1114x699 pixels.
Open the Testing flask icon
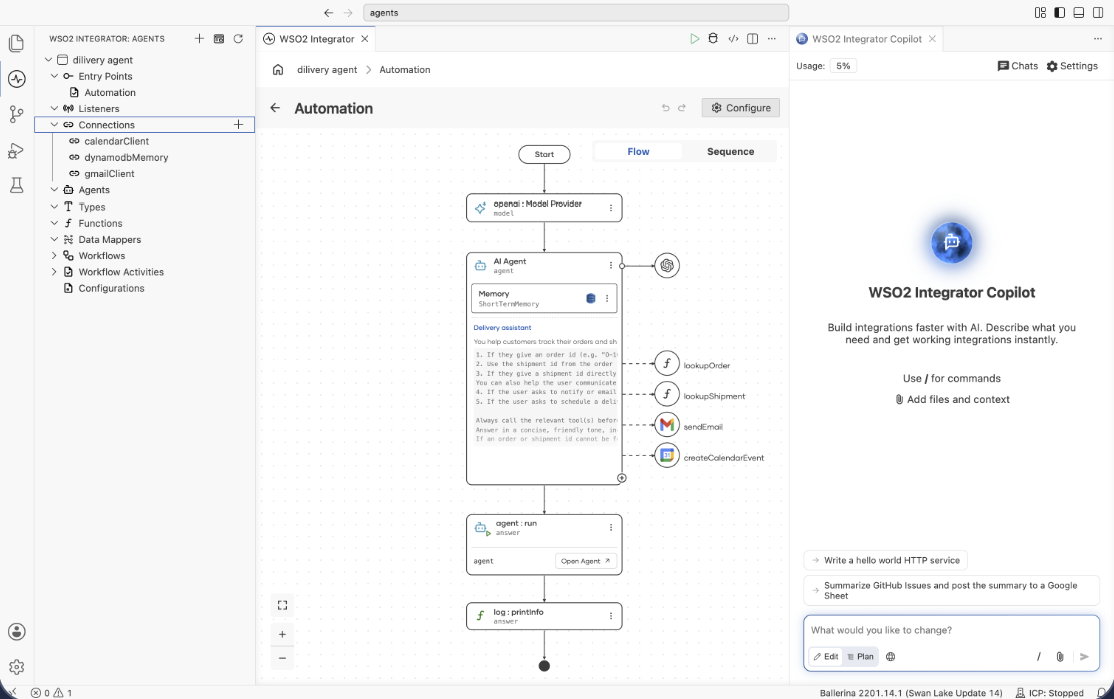click(x=16, y=185)
